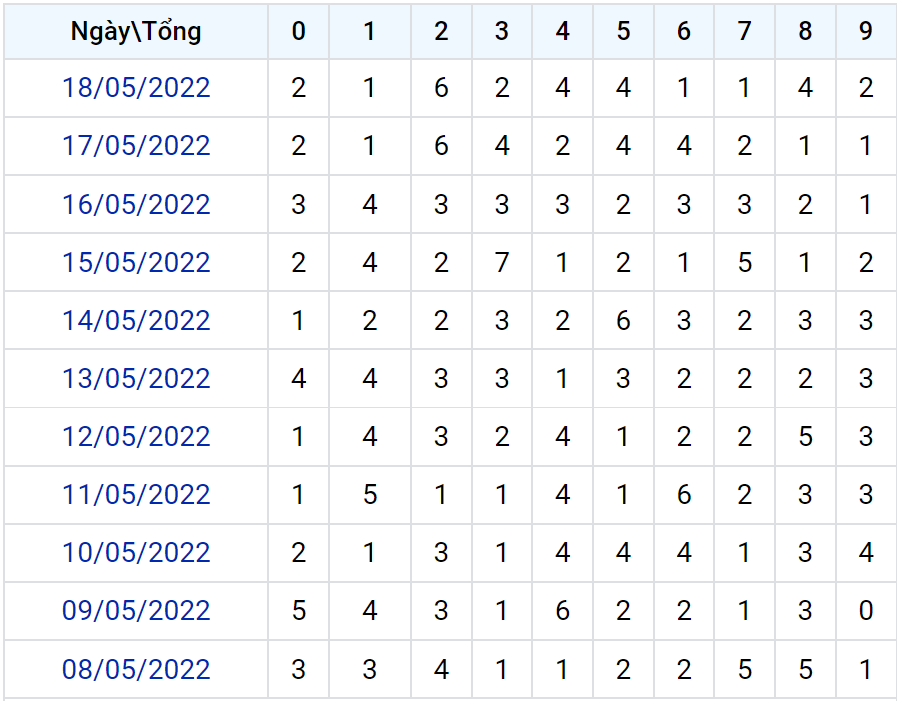Open the 13/05/2022 date link
Viewport: 900px width, 701px height.
(136, 378)
